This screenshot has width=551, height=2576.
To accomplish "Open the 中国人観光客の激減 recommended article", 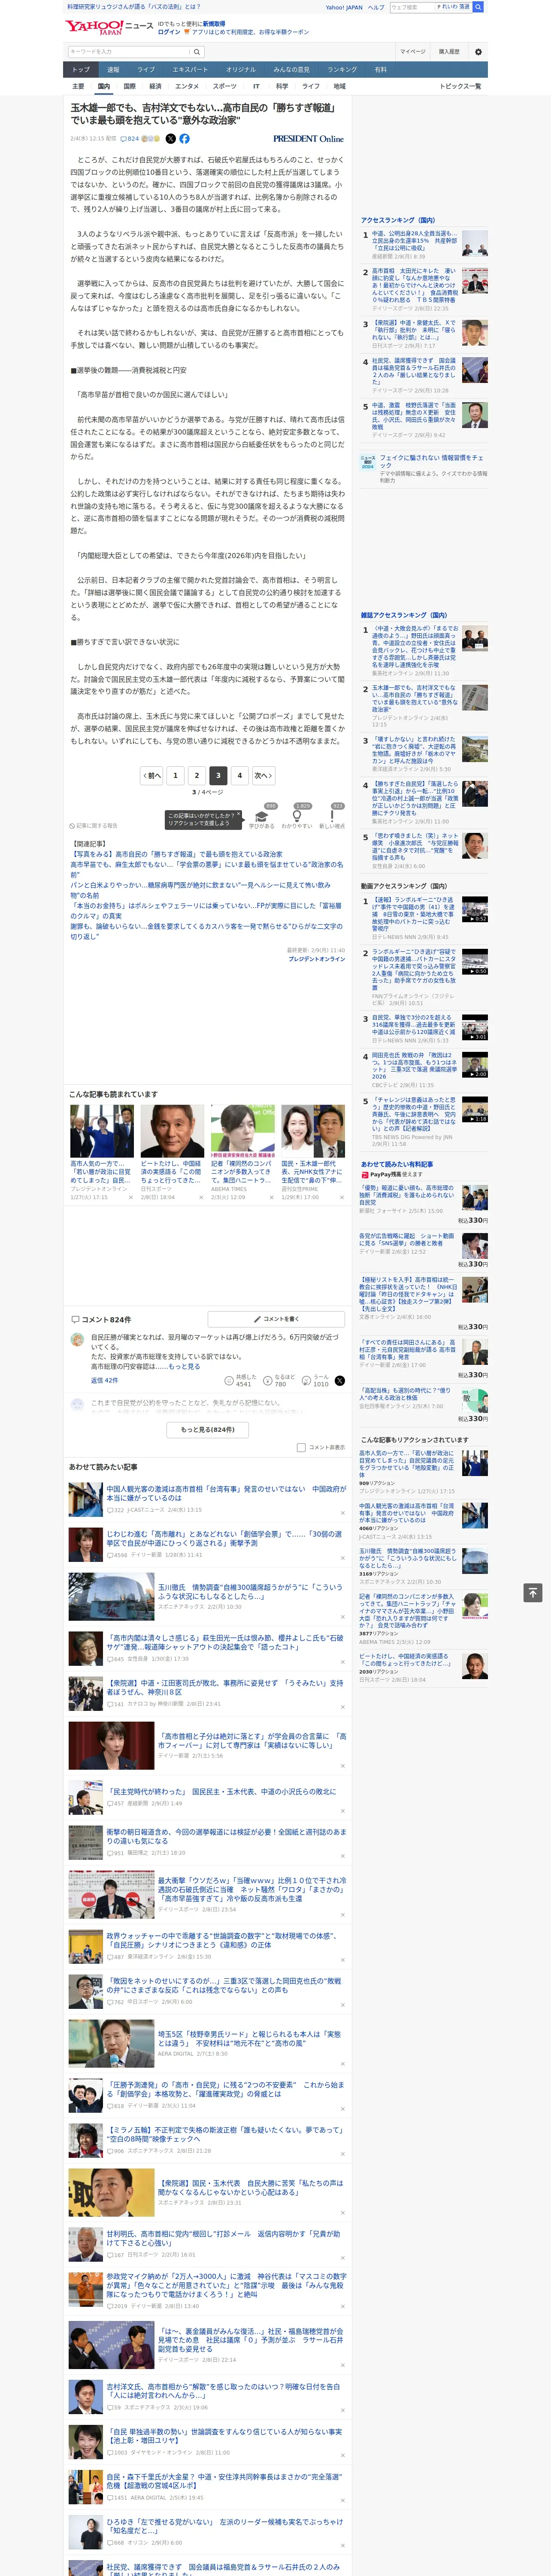I will (226, 1494).
